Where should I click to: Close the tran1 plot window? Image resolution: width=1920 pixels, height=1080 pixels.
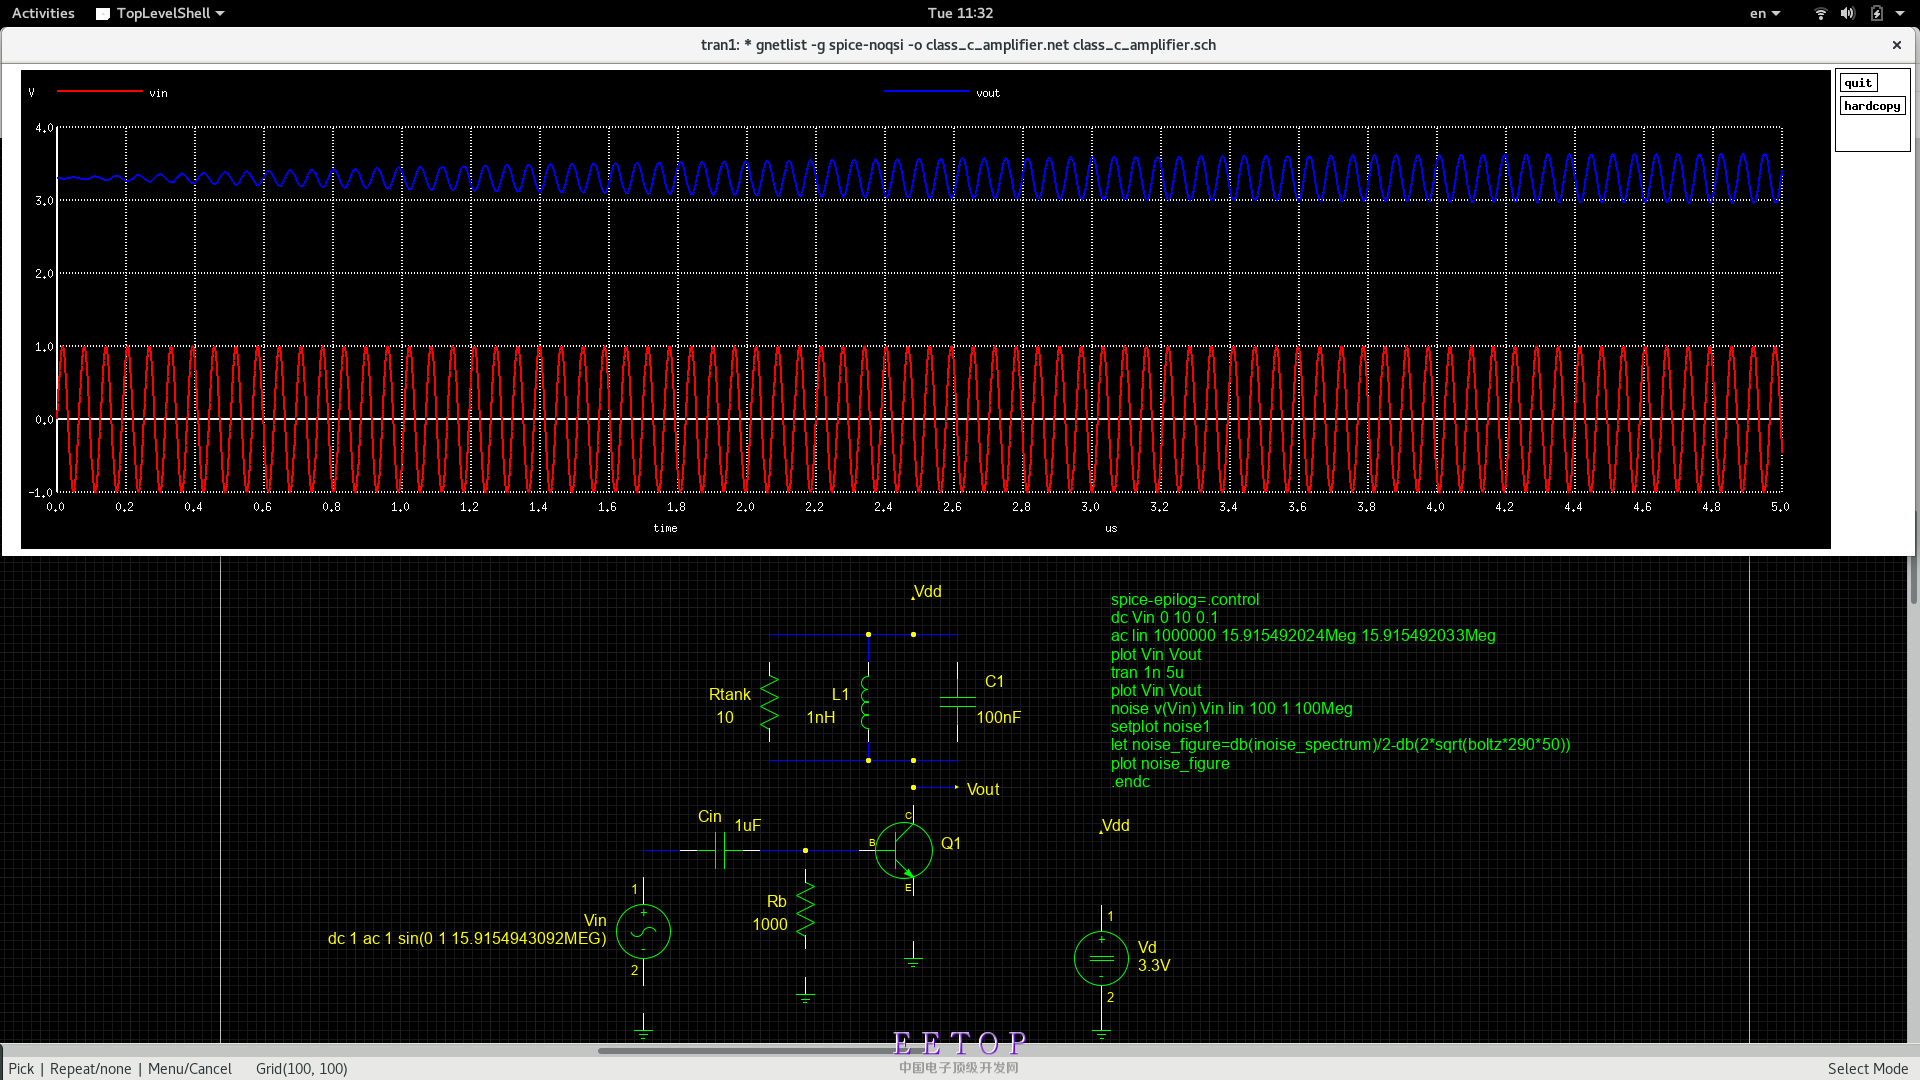pos(1896,45)
